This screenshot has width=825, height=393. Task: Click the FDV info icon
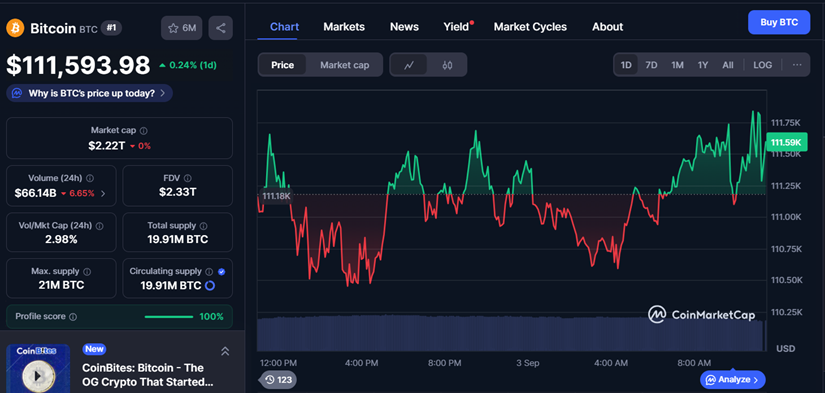click(188, 178)
